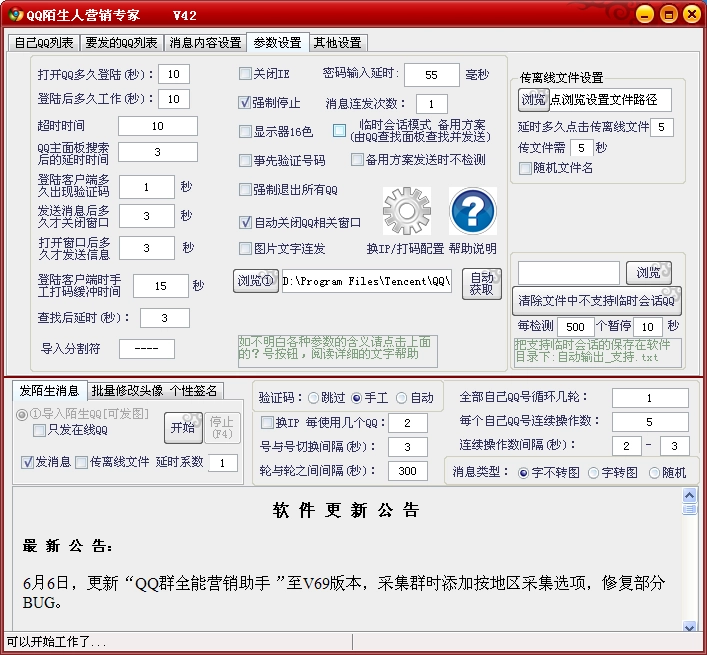The height and width of the screenshot is (655, 707).
Task: Click the 超时时间 input field
Action: click(158, 126)
